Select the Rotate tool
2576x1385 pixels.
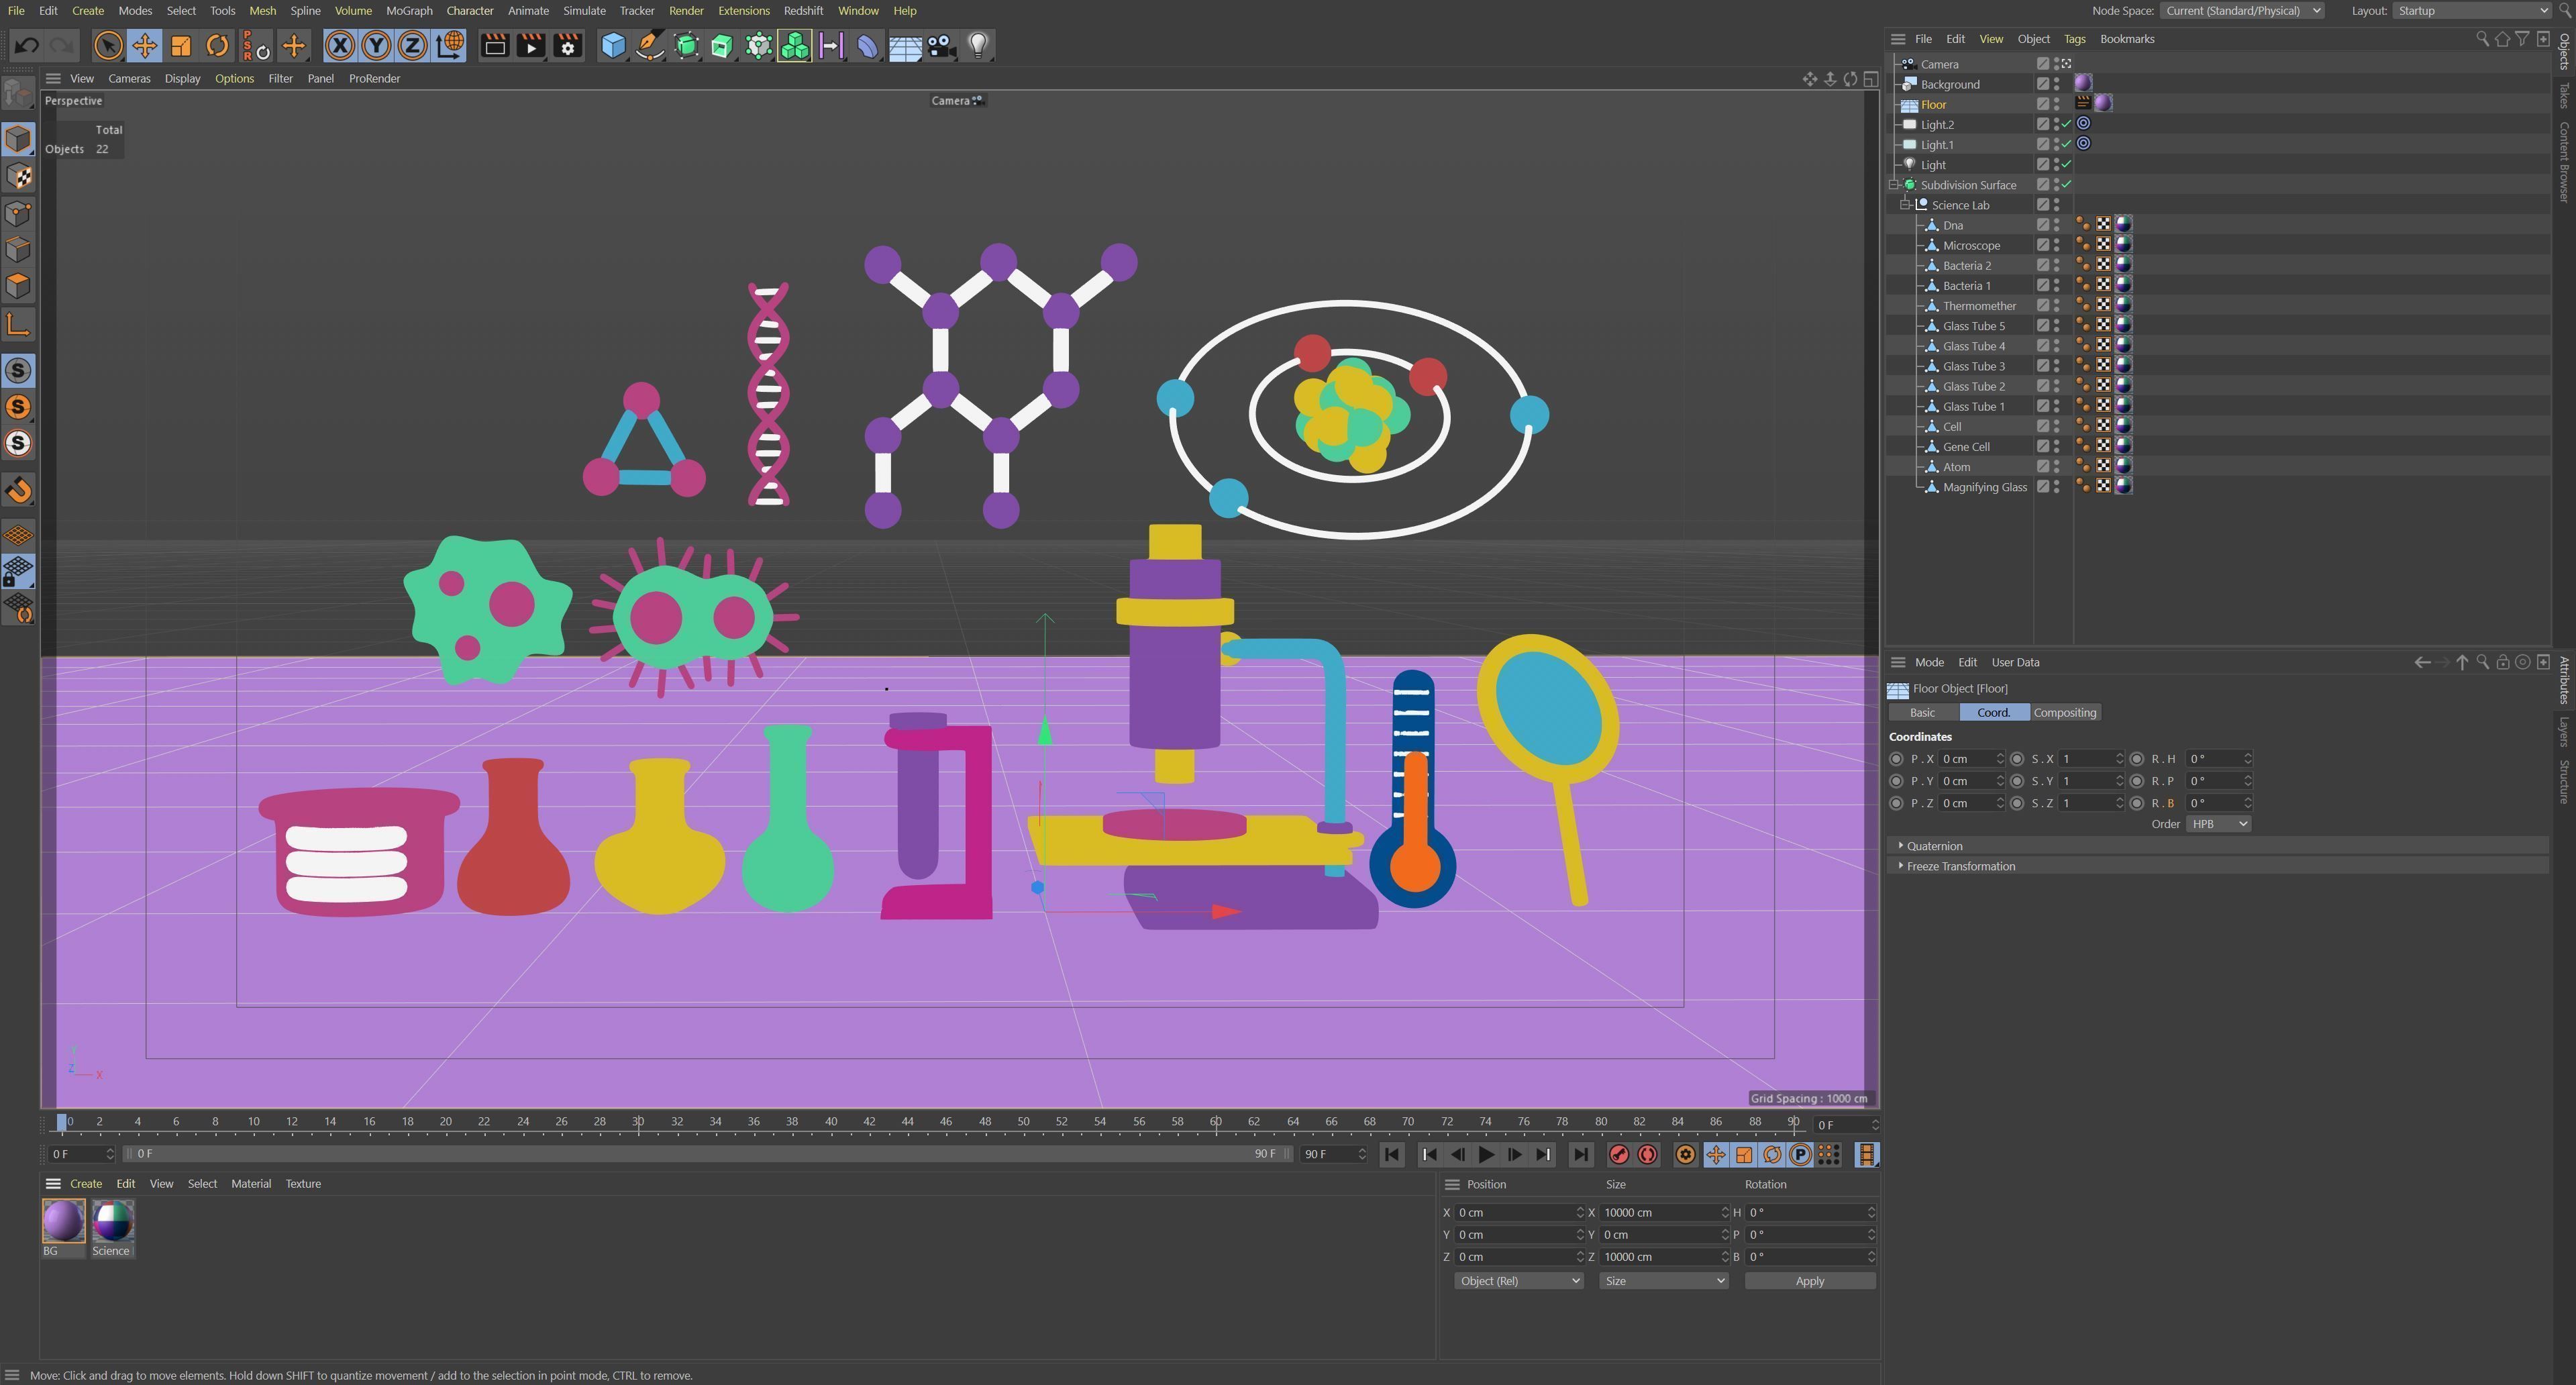tap(217, 45)
